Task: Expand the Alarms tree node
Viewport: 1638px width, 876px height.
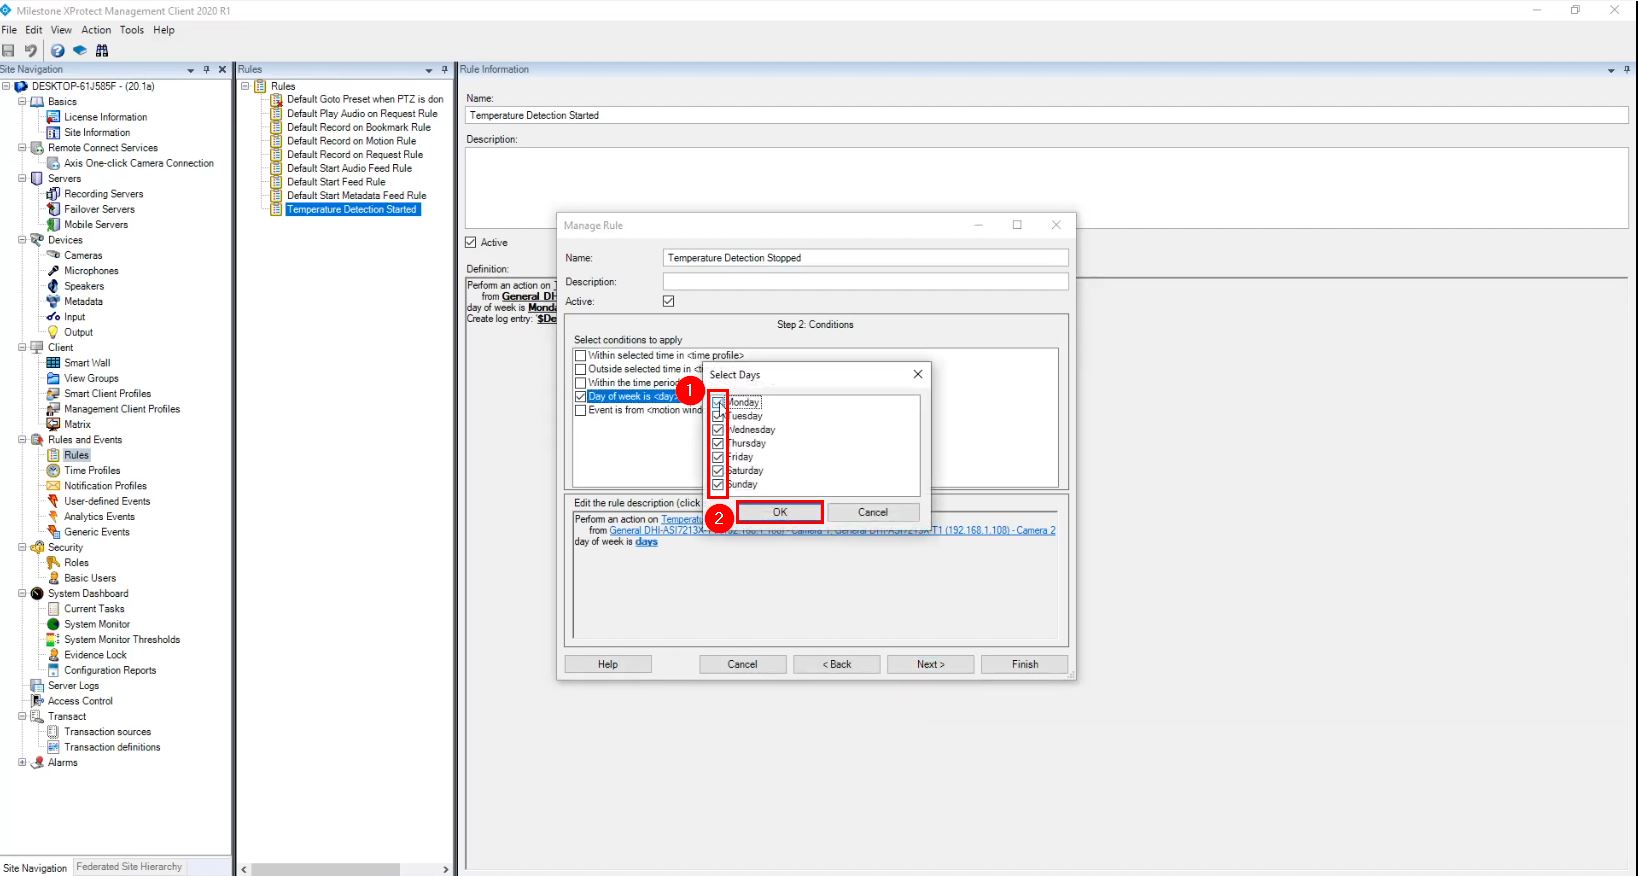Action: (x=22, y=763)
